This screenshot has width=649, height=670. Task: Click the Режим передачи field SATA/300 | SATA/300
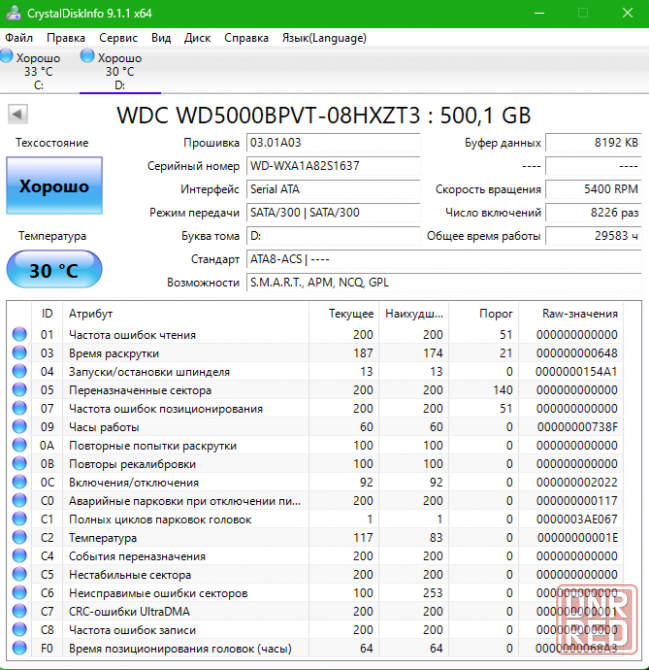click(333, 212)
